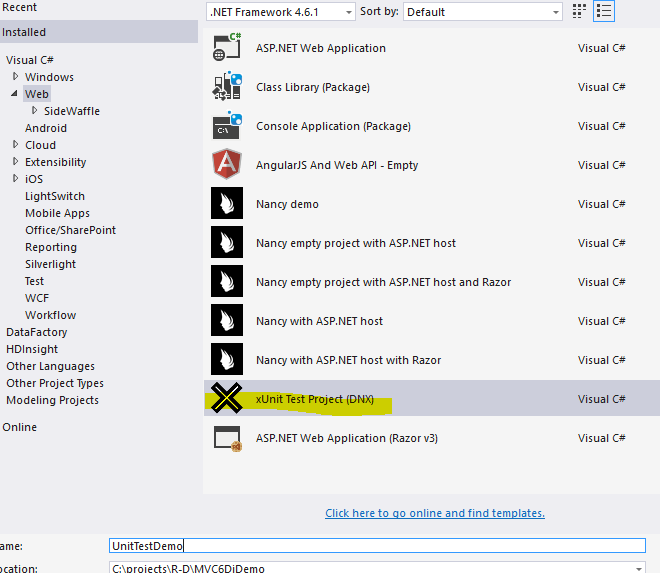Expand the Extensibility node arrow

pyautogui.click(x=16, y=161)
